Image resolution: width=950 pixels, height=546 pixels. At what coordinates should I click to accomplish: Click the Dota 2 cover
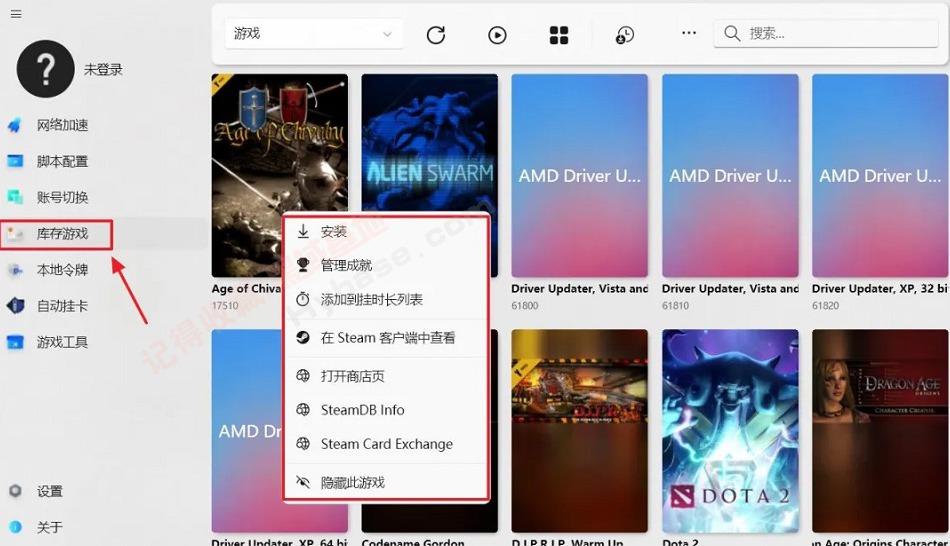[x=730, y=431]
